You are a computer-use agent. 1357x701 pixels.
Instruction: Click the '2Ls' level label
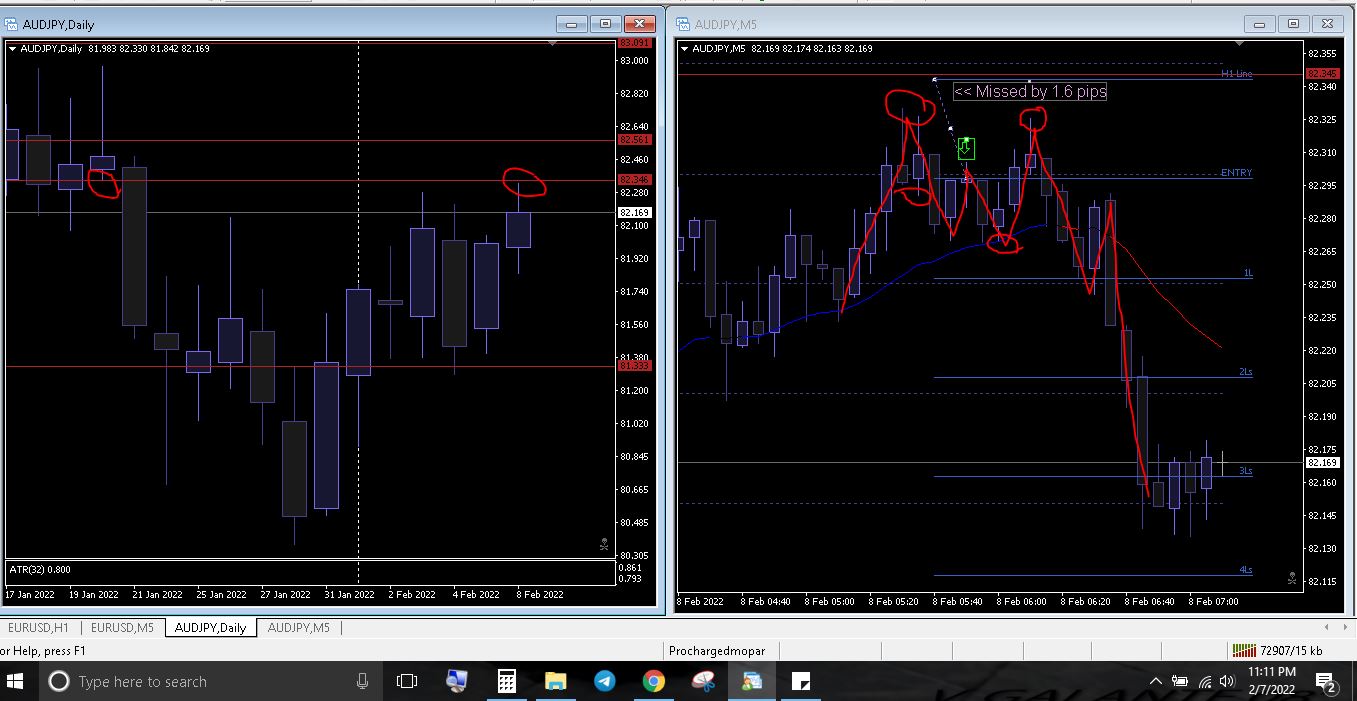pyautogui.click(x=1246, y=371)
